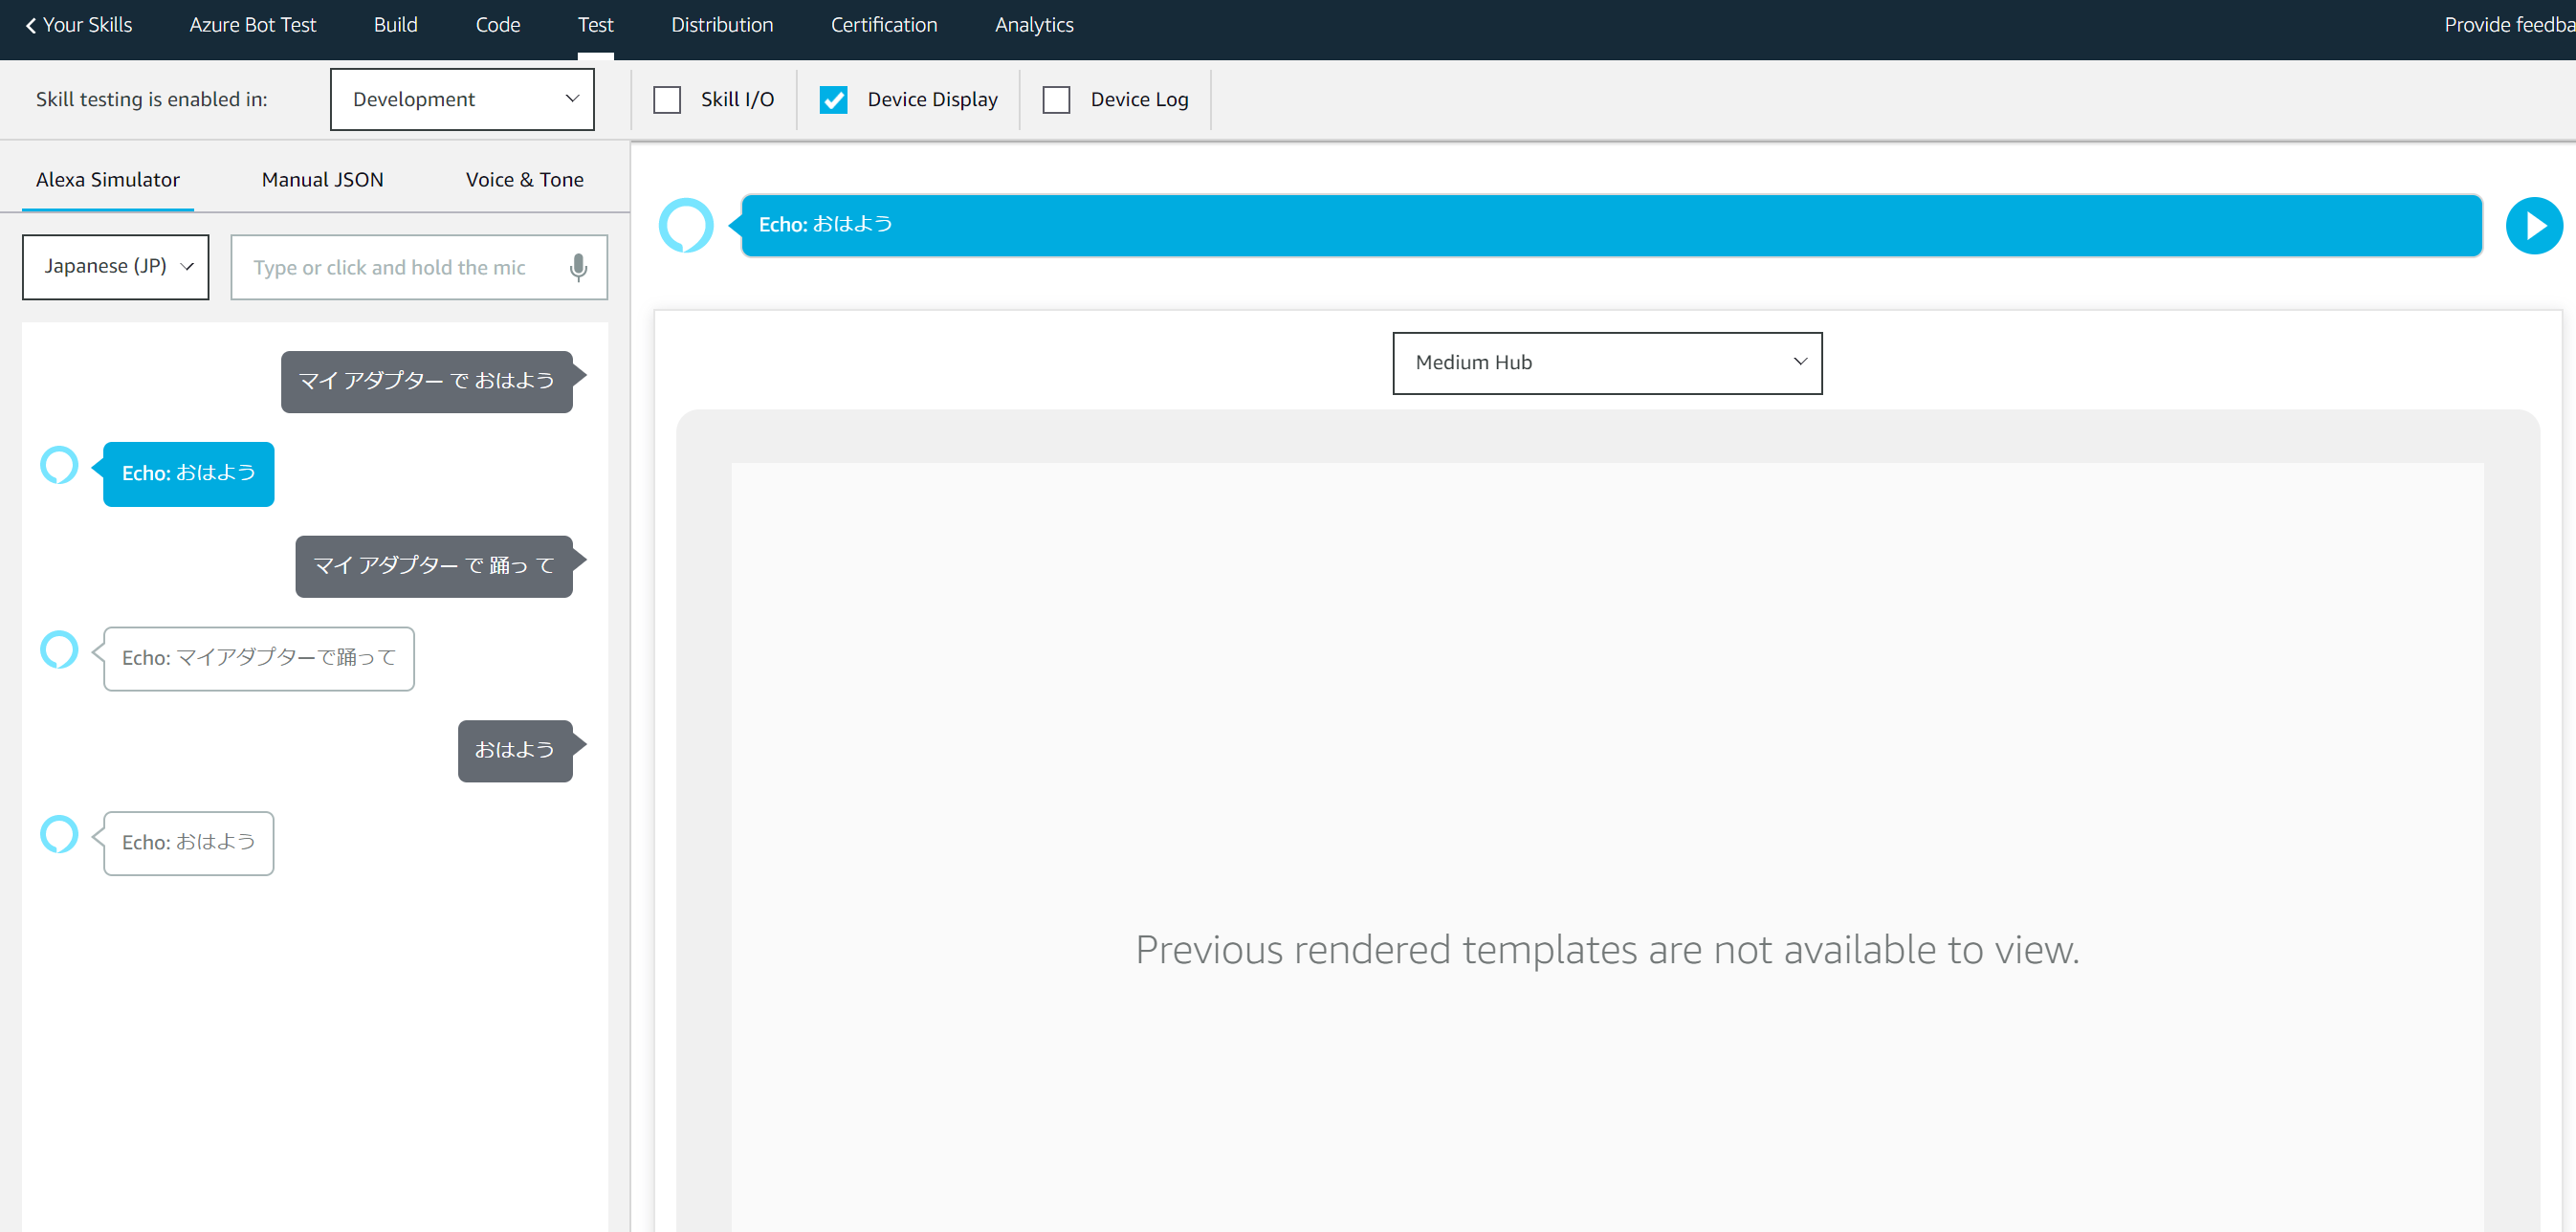Go to the Build menu item

(395, 25)
